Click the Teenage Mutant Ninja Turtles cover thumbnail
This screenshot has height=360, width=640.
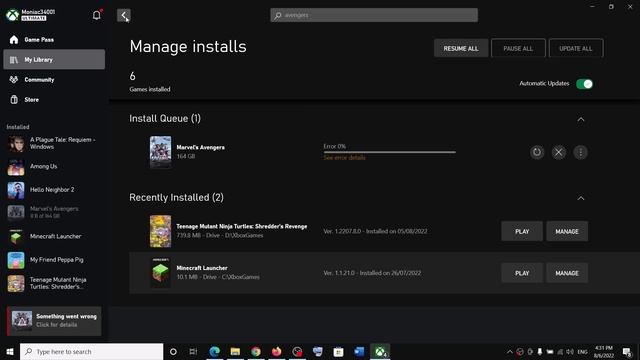click(x=160, y=231)
